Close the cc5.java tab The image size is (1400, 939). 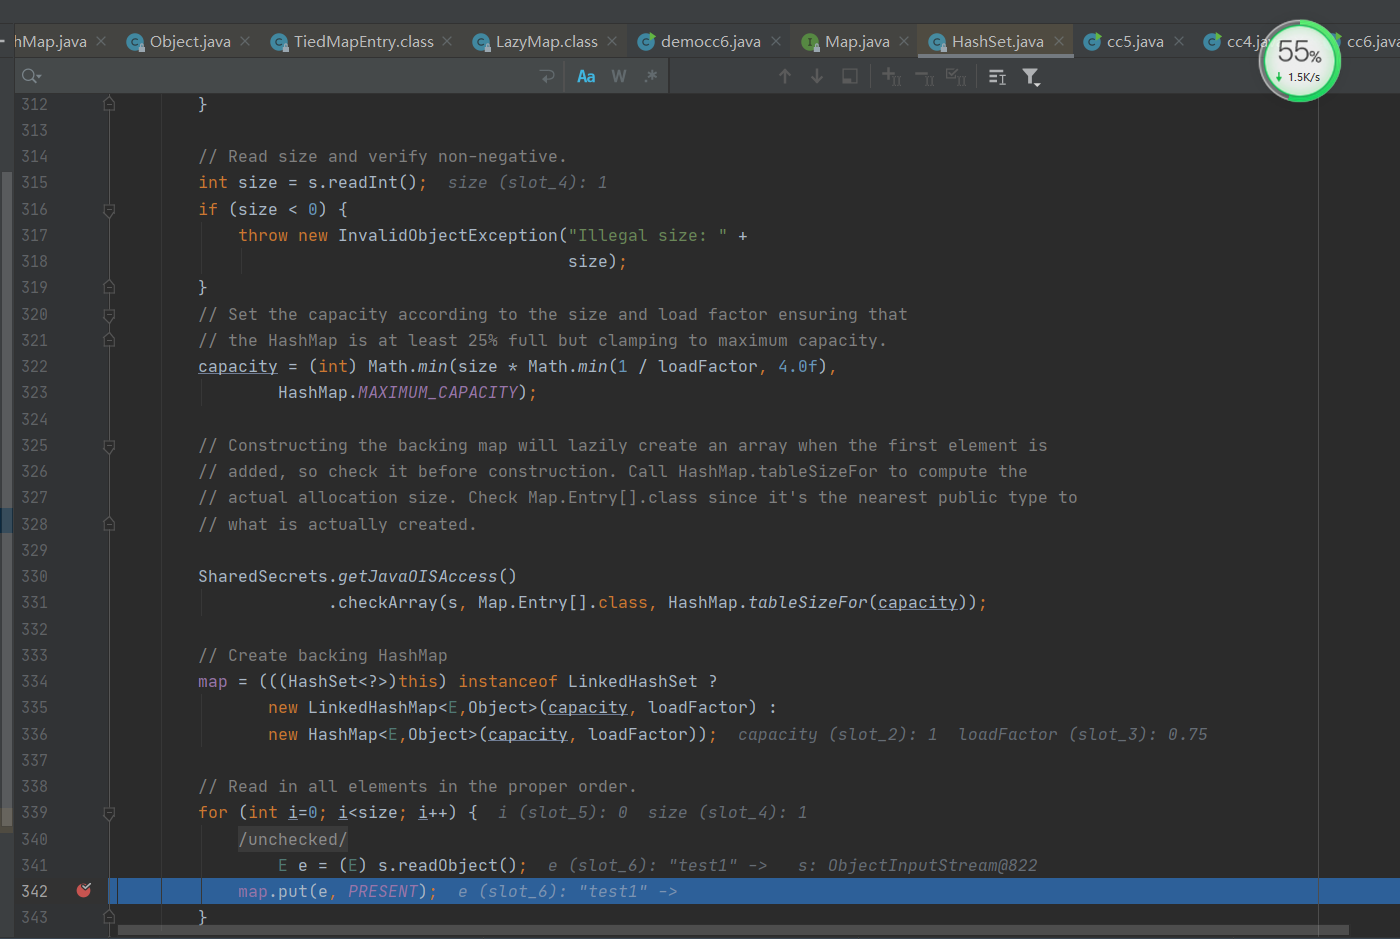coord(1179,41)
